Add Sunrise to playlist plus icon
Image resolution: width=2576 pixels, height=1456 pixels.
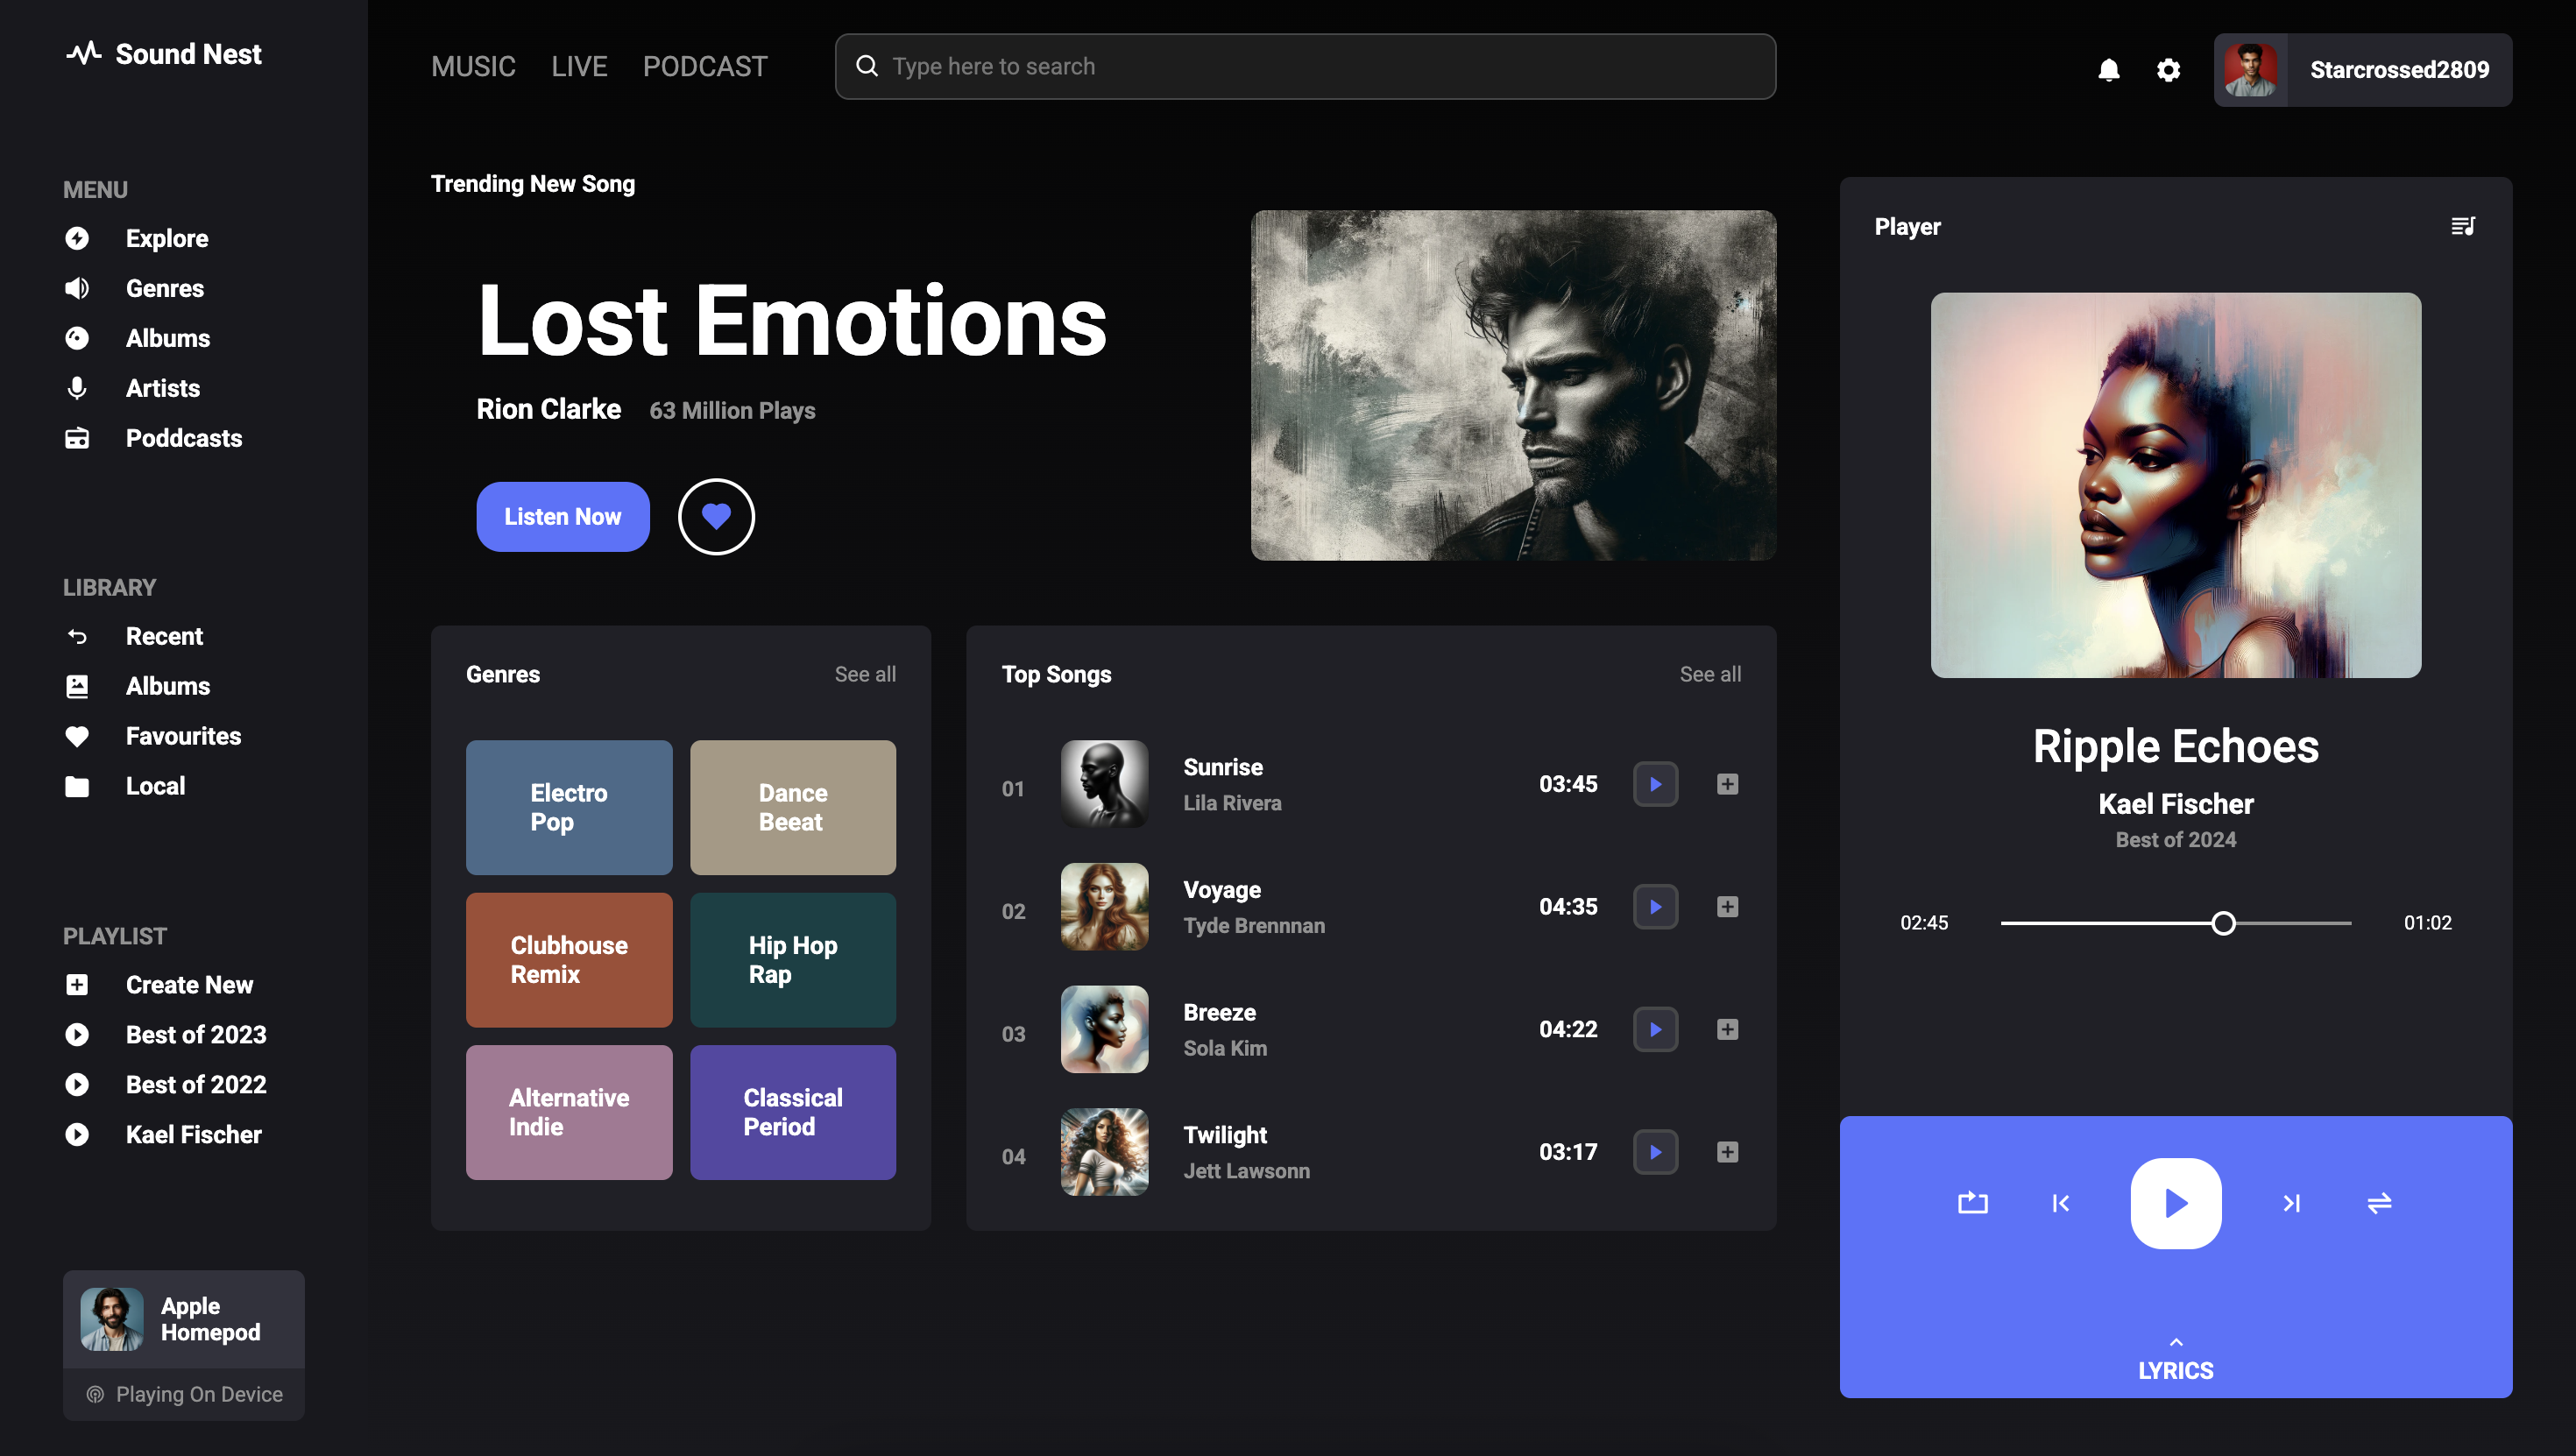pos(1727,784)
